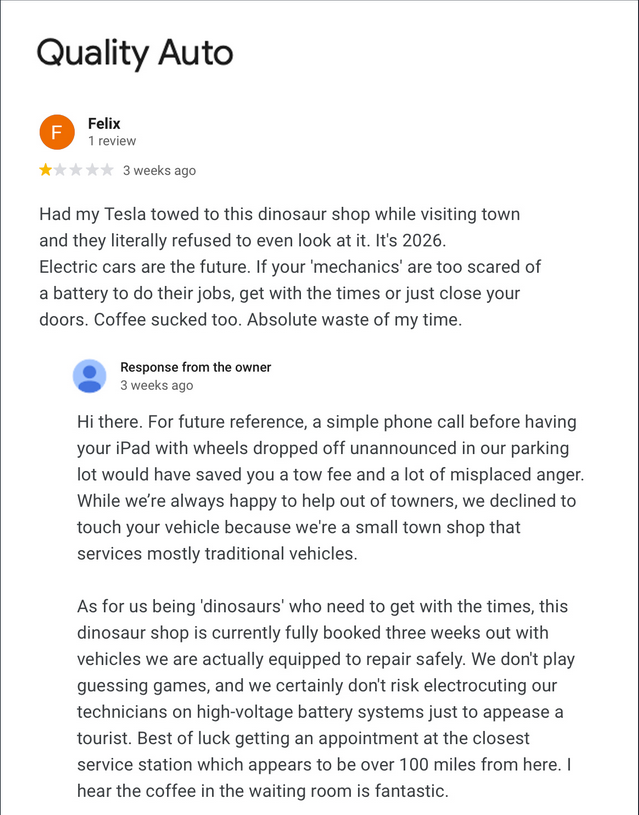Open Felix's '1 review' count
639x815 pixels.
(x=112, y=141)
